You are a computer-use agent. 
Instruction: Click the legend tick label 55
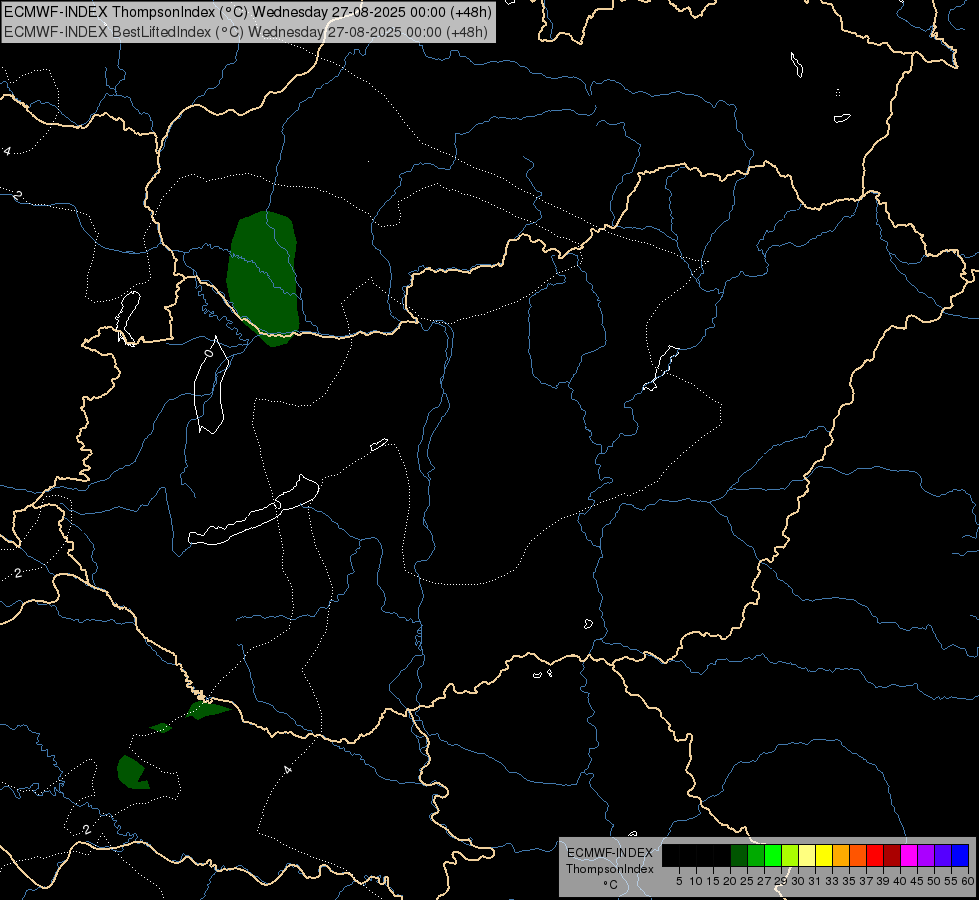tap(951, 881)
